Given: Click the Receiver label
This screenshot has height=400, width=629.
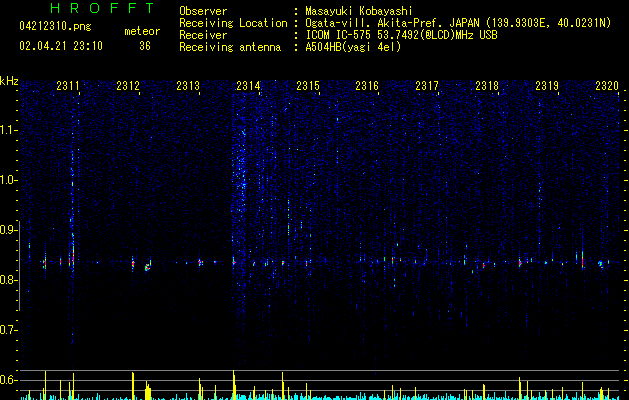Looking at the screenshot, I should coord(203,35).
